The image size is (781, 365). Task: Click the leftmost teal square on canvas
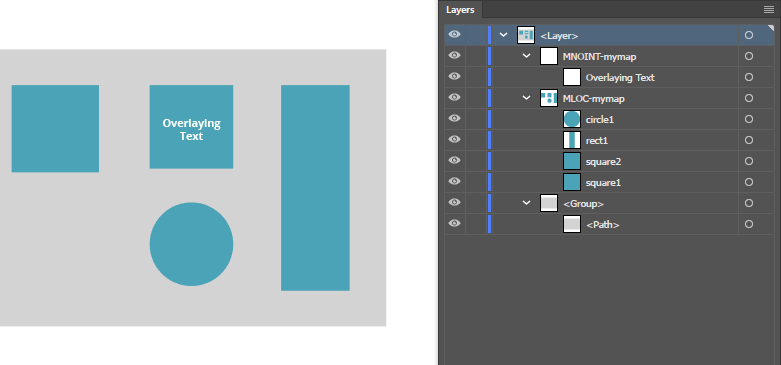[55, 128]
